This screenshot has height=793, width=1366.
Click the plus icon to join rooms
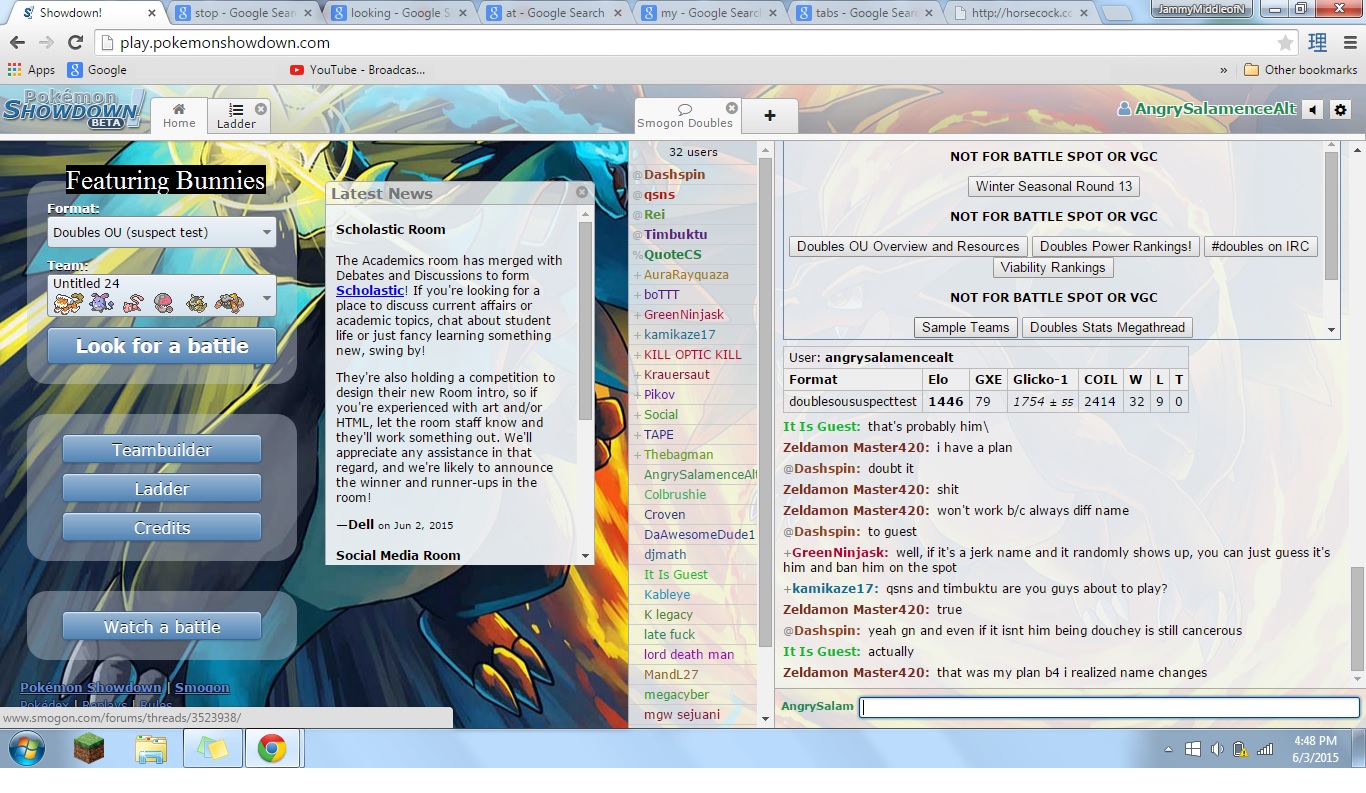coord(769,116)
